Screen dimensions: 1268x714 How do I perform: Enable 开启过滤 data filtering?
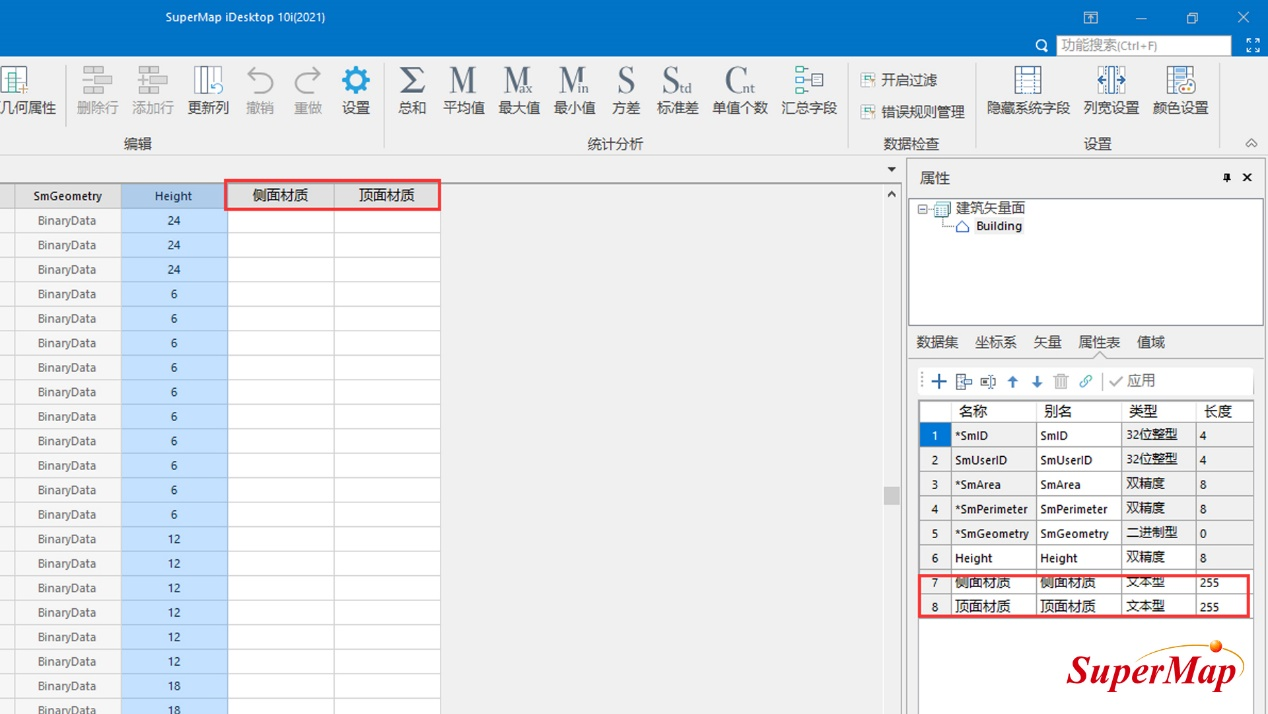click(899, 80)
